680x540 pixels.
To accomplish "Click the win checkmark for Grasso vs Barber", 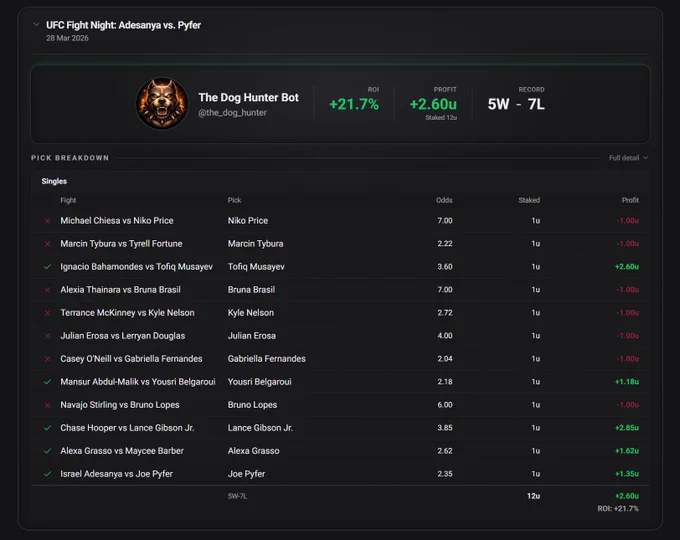I will (x=48, y=451).
